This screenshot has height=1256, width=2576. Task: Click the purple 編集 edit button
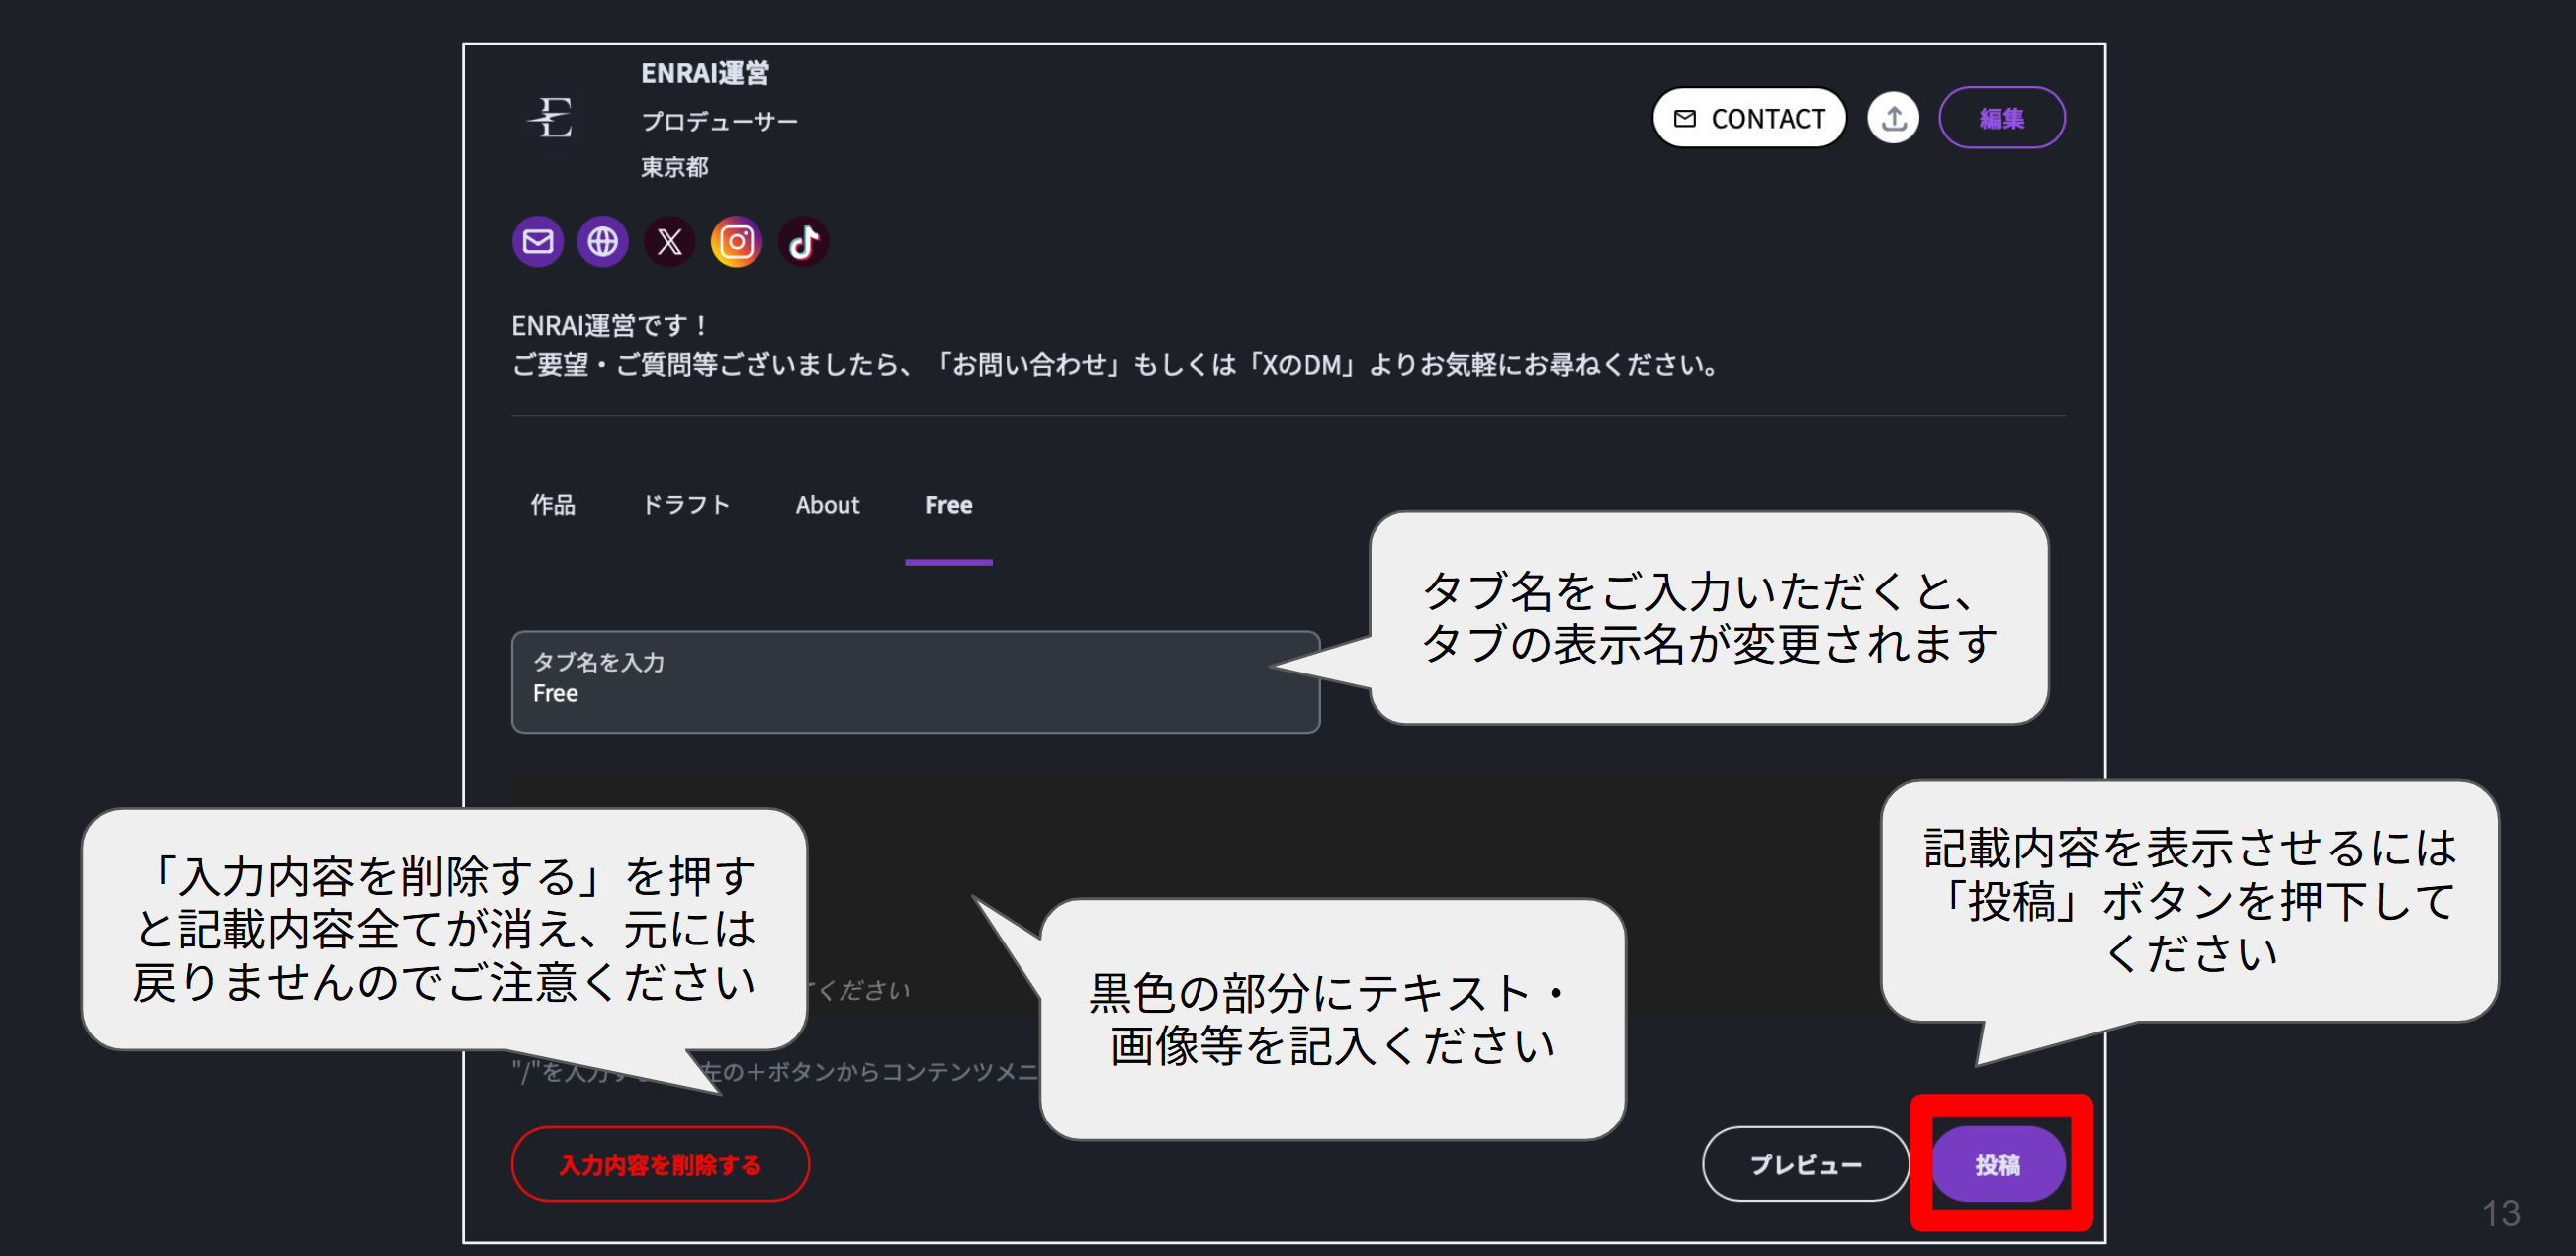[x=2002, y=118]
